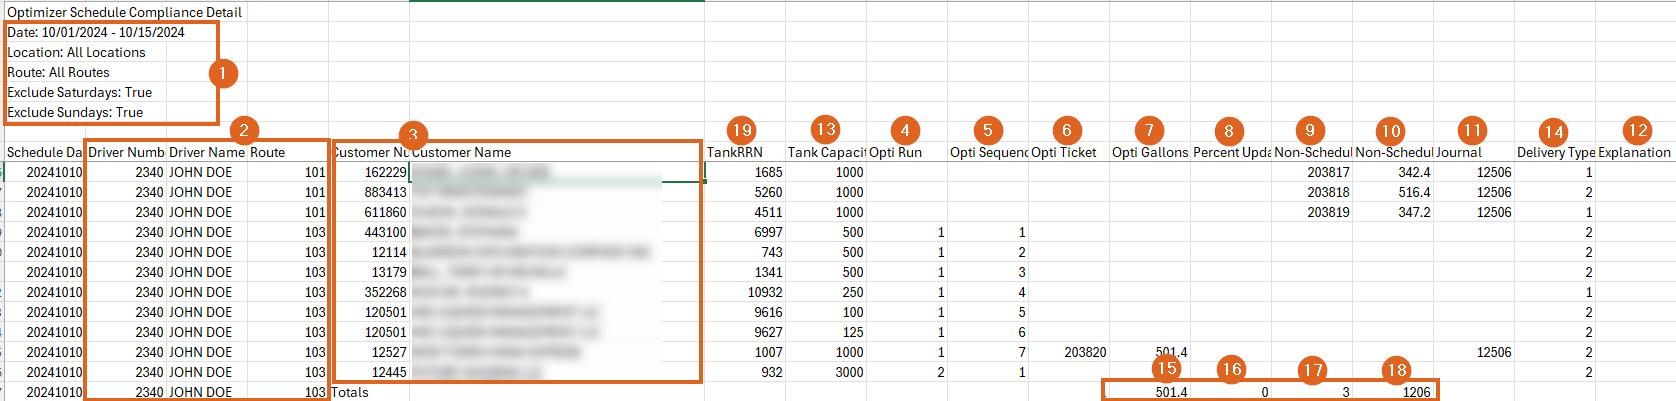This screenshot has height=401, width=1676.
Task: Select the 'Driver Name' header cell
Action: coord(207,152)
